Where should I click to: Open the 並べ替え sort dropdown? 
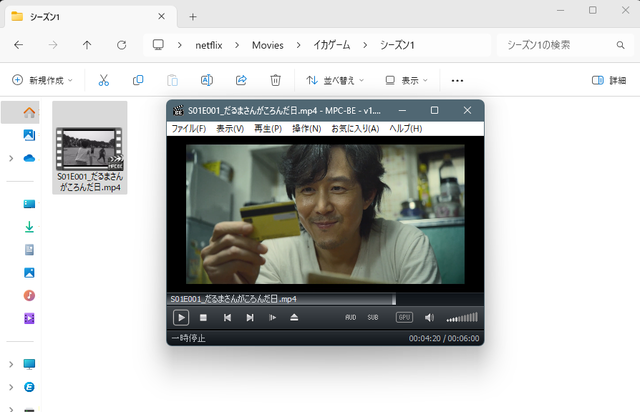pyautogui.click(x=335, y=80)
